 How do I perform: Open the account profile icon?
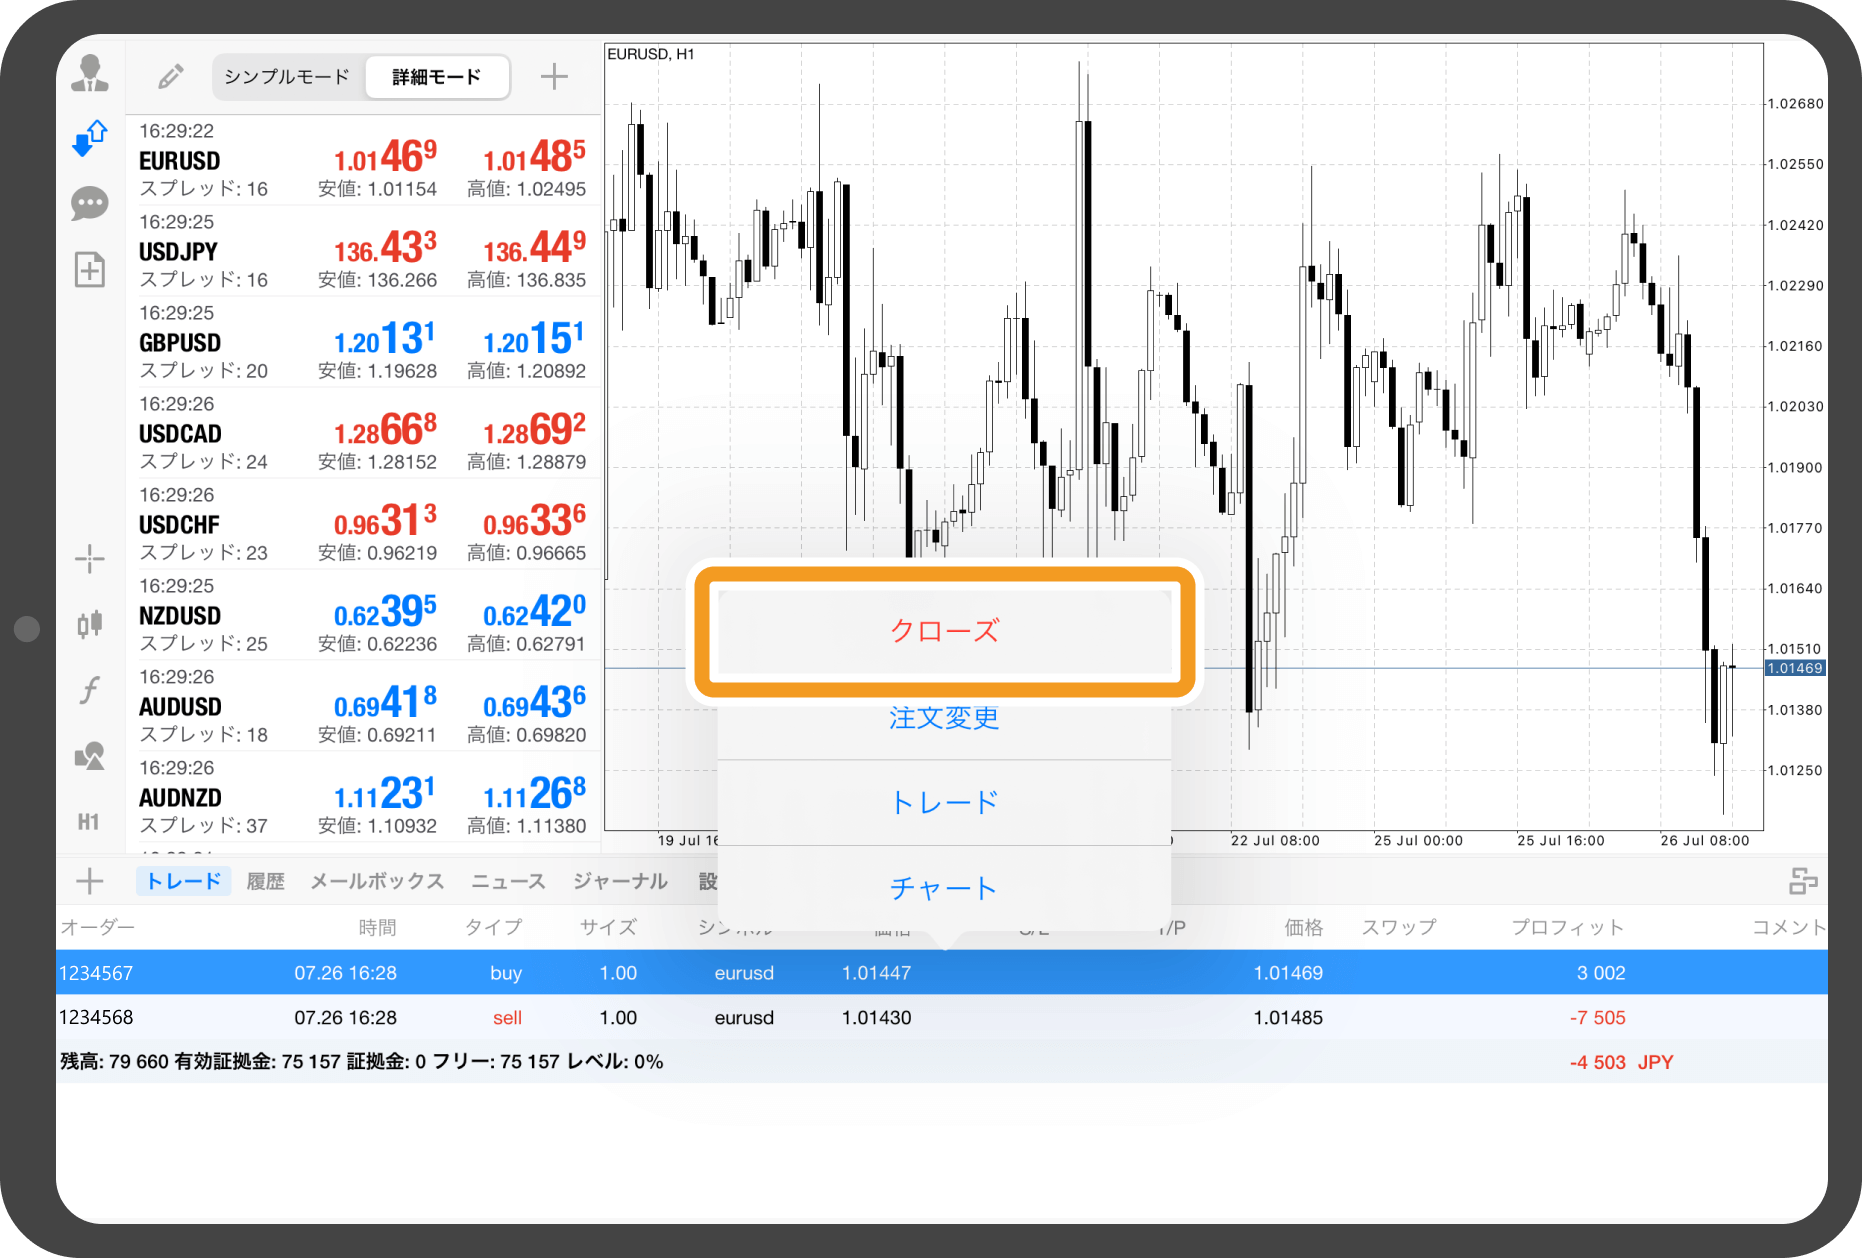(90, 74)
